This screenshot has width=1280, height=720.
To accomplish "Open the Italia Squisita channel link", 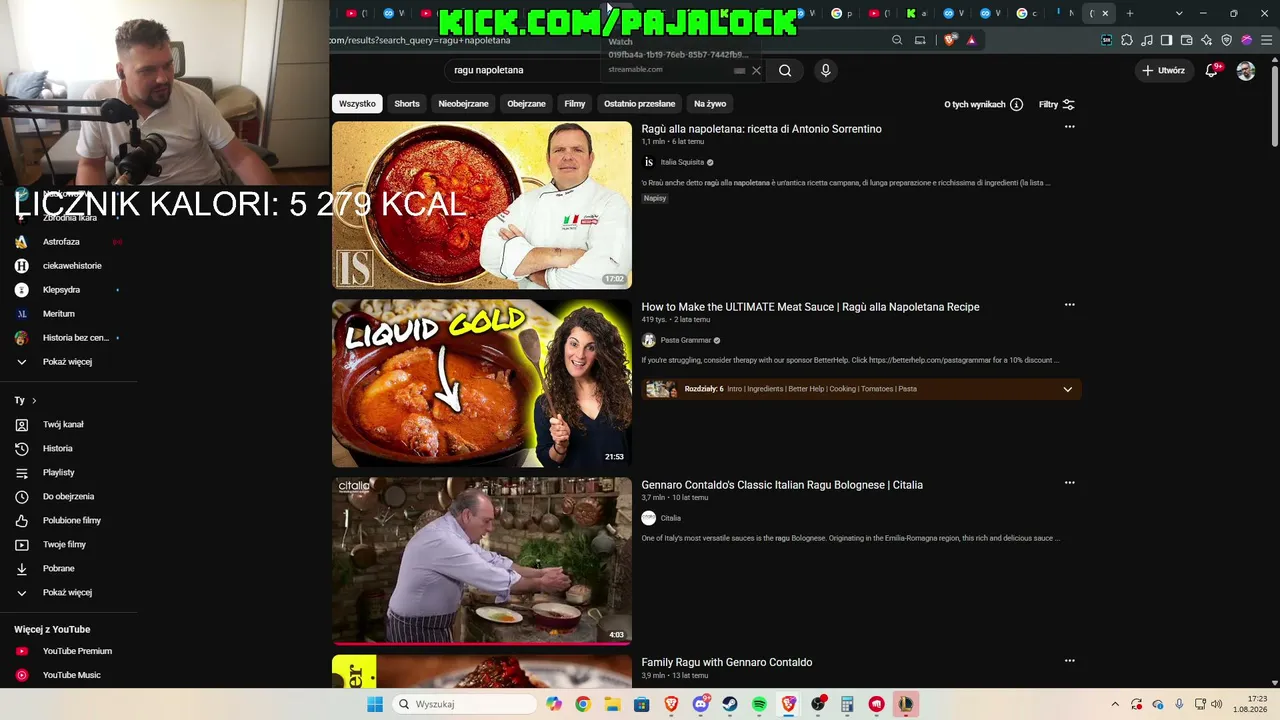I will point(682,162).
